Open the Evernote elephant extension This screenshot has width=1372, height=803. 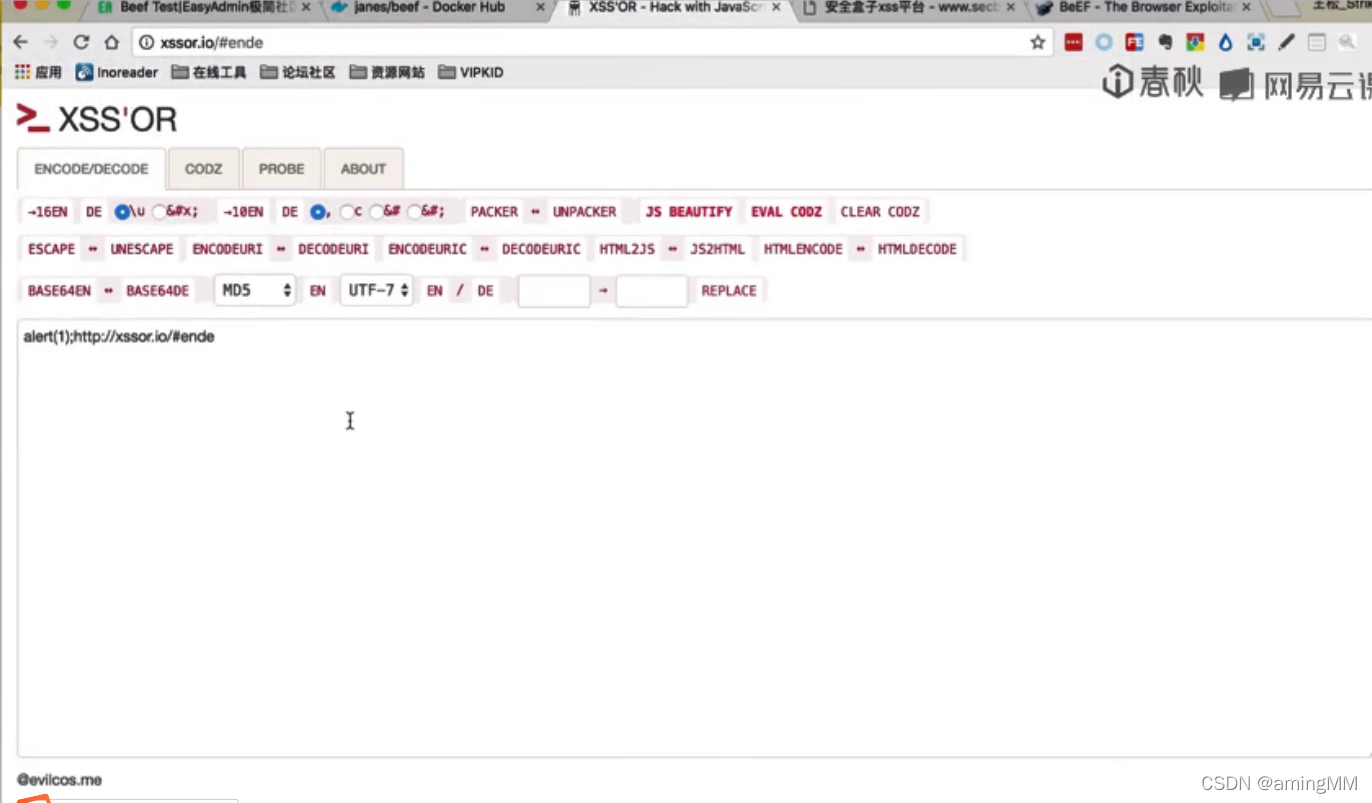[x=1165, y=43]
